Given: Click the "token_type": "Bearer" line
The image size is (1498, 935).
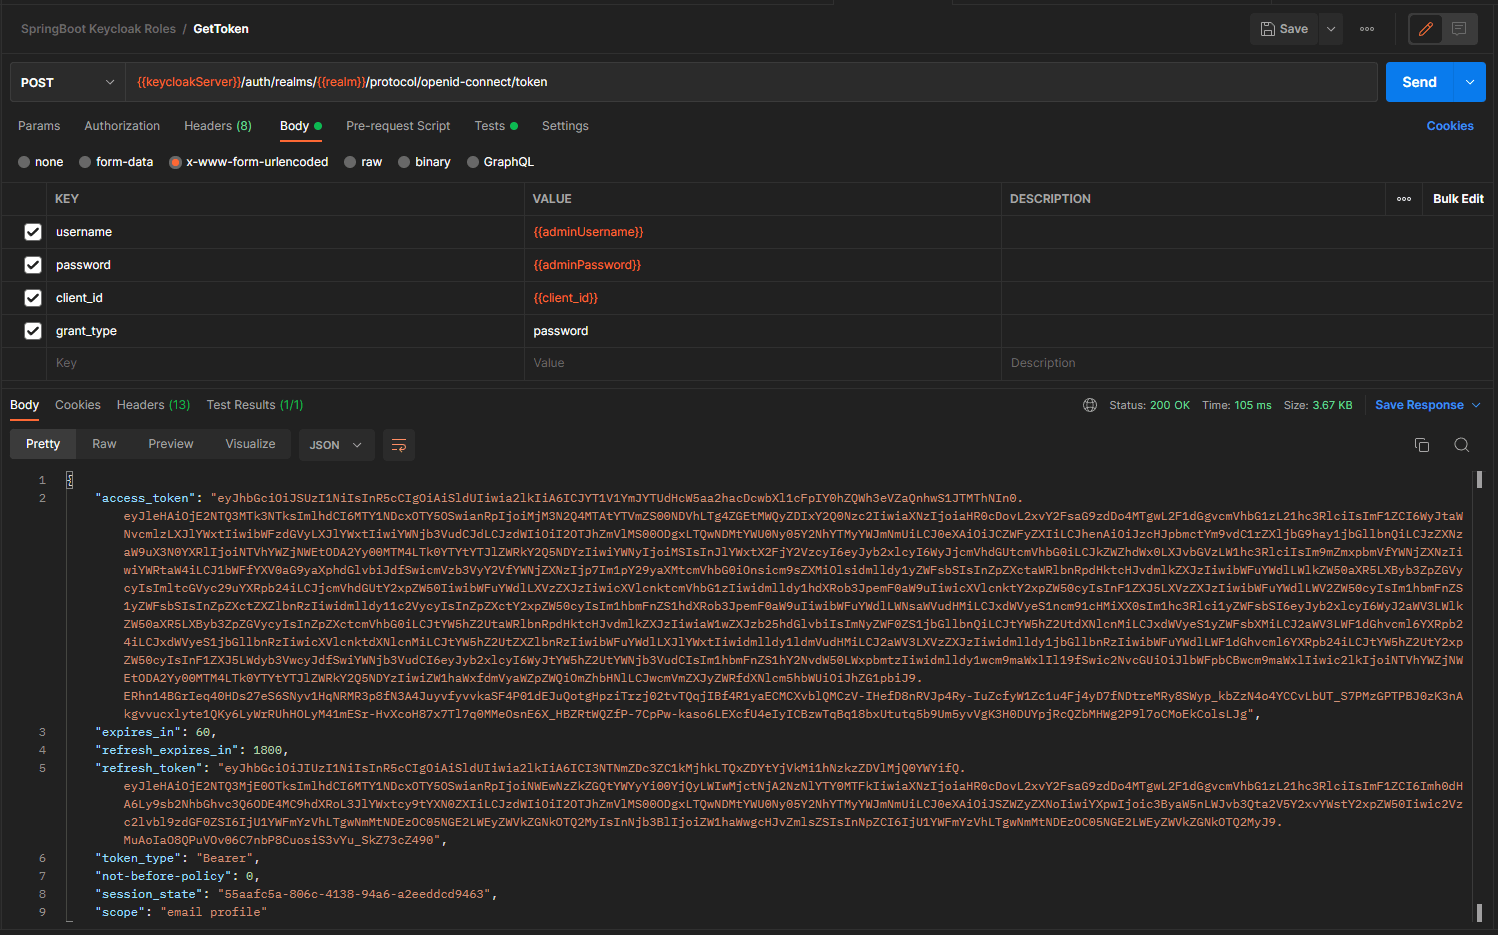Looking at the screenshot, I should coord(177,858).
